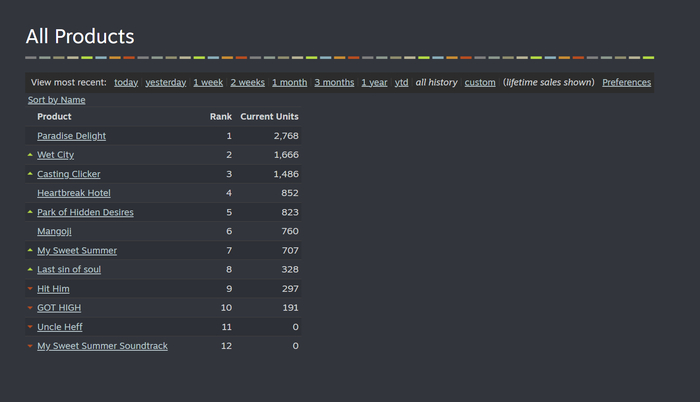700x402 pixels.
Task: Switch the time range to 1 month
Action: coord(289,82)
